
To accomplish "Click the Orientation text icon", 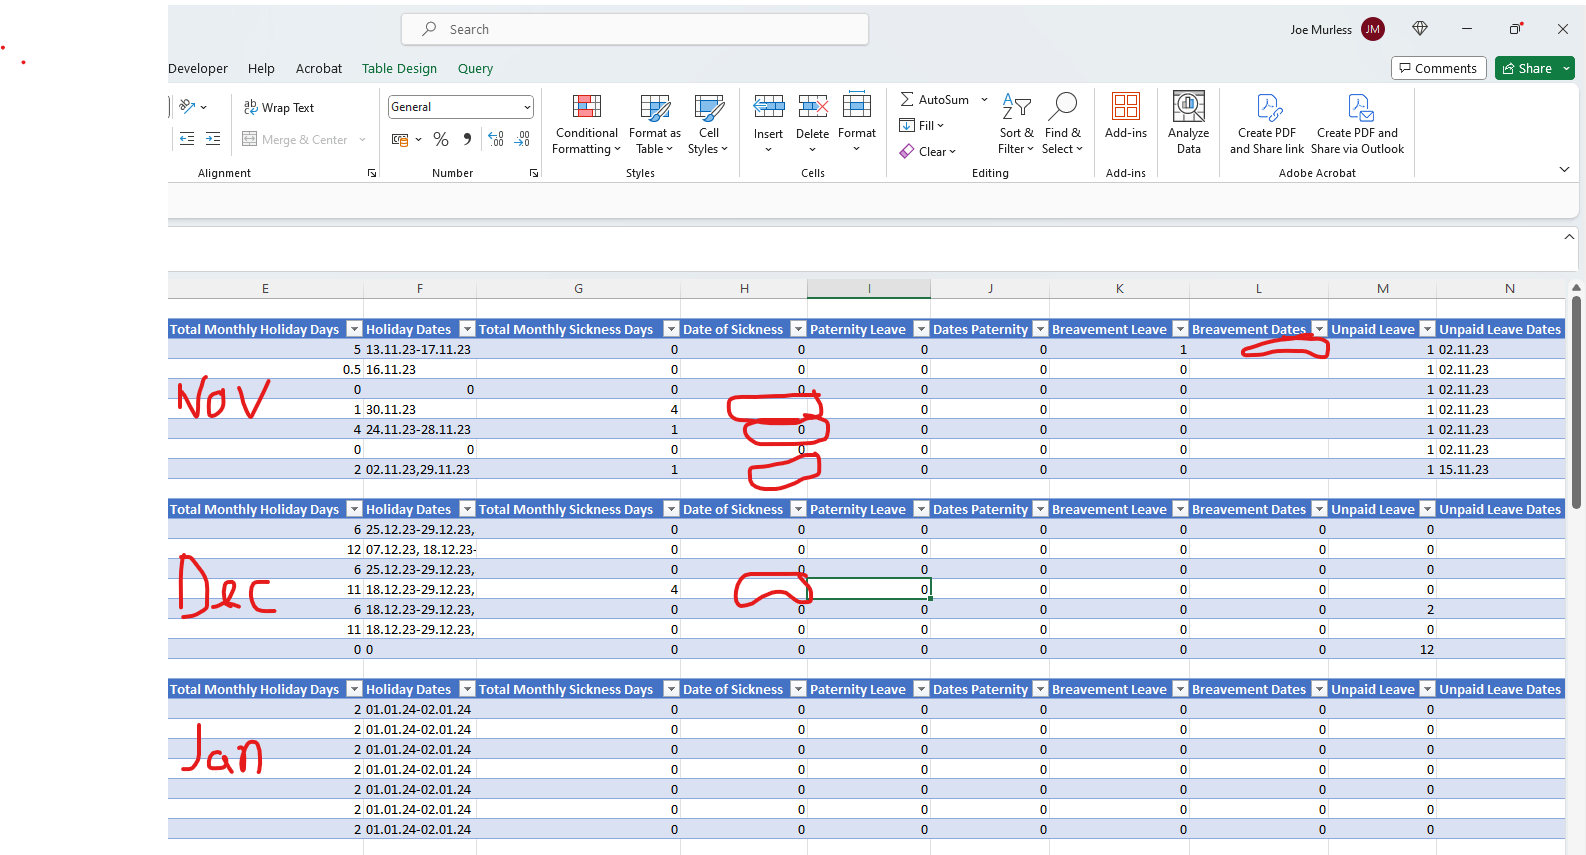I will [187, 107].
